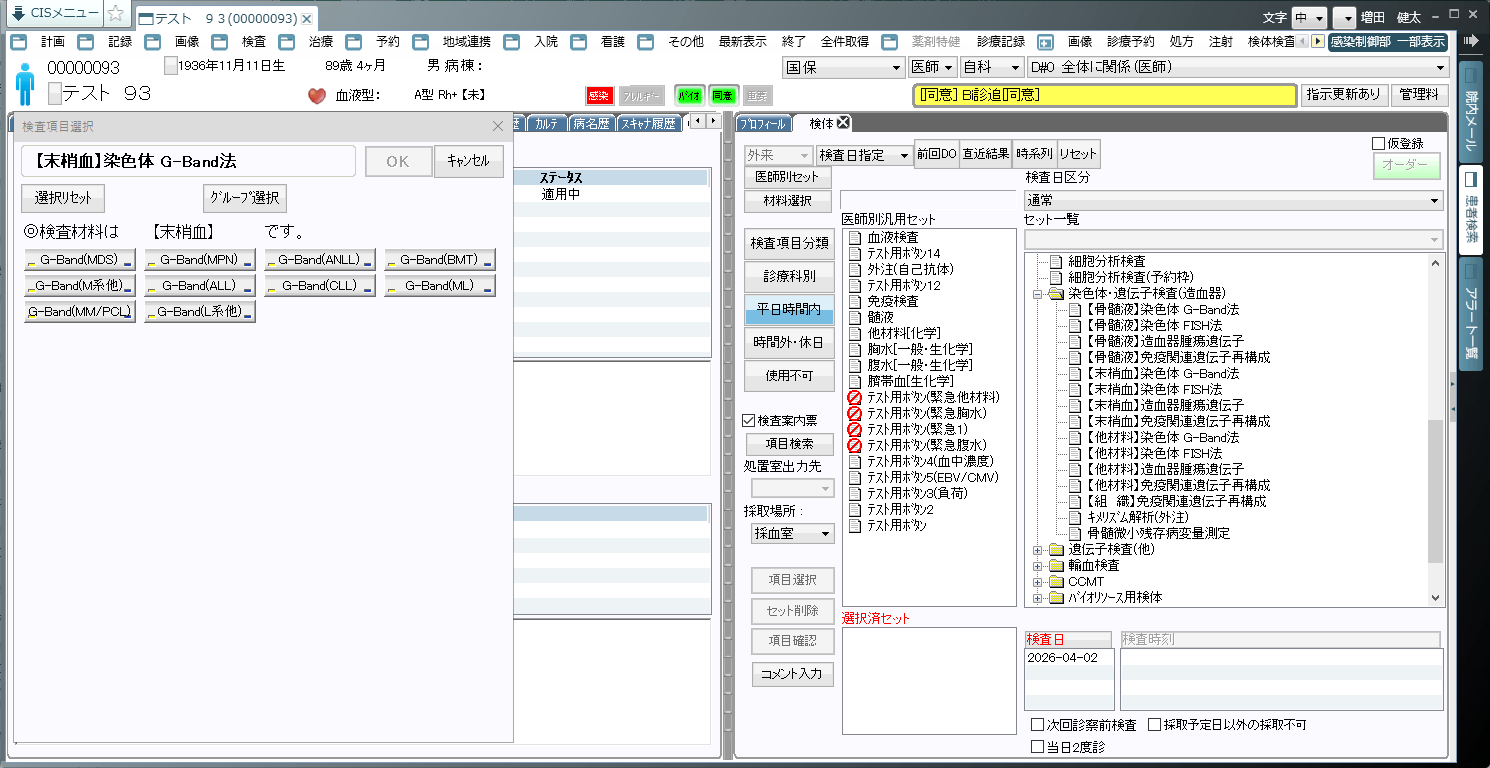The width and height of the screenshot is (1490, 768).
Task: Open the 国保 insurance dropdown
Action: 844,68
